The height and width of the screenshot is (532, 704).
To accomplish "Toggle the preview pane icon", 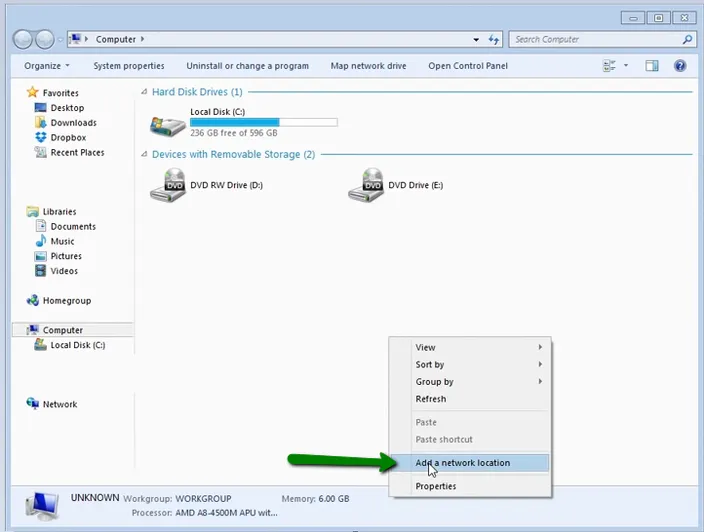I will 652,66.
